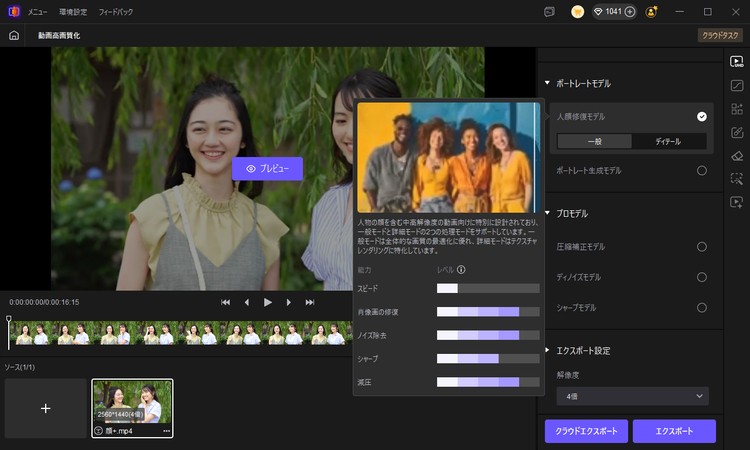
Task: Select the video enhancer sidebar tool
Action: click(x=737, y=61)
